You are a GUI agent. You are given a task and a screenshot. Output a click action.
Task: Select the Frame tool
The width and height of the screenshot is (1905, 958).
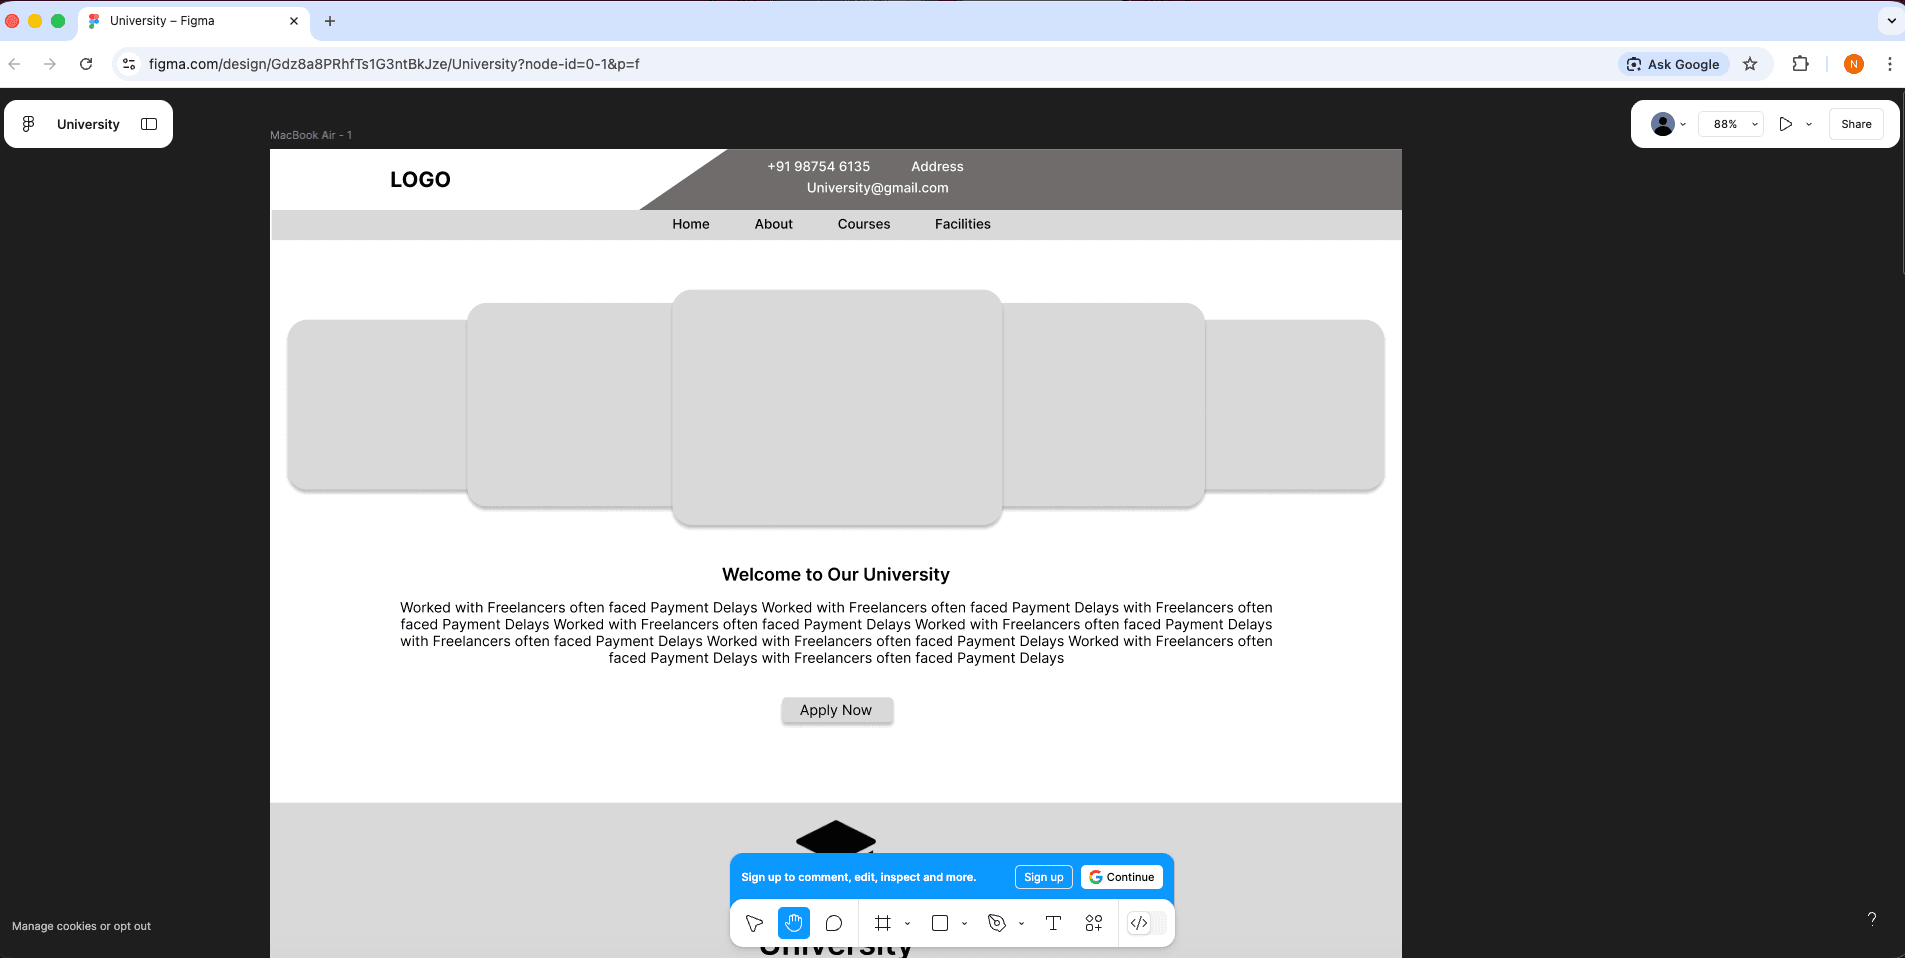(x=882, y=923)
